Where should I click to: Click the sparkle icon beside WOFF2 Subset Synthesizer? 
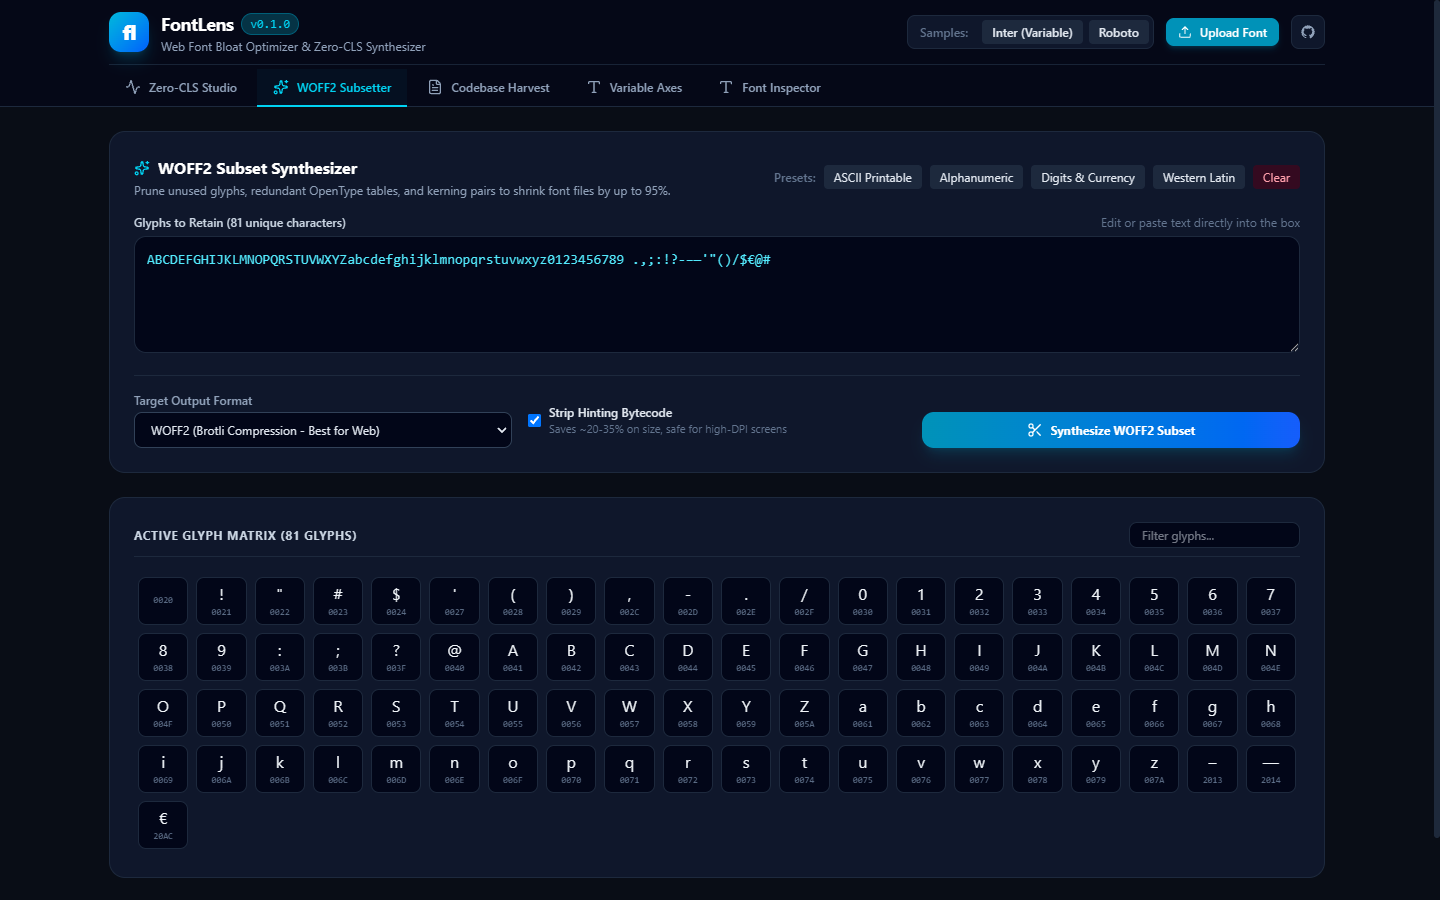click(x=142, y=168)
